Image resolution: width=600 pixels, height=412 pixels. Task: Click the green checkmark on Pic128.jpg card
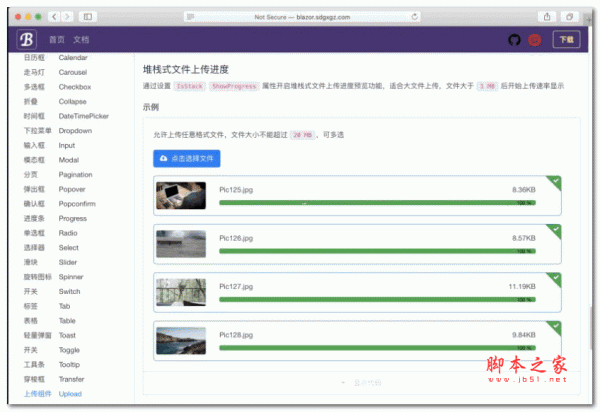point(556,325)
